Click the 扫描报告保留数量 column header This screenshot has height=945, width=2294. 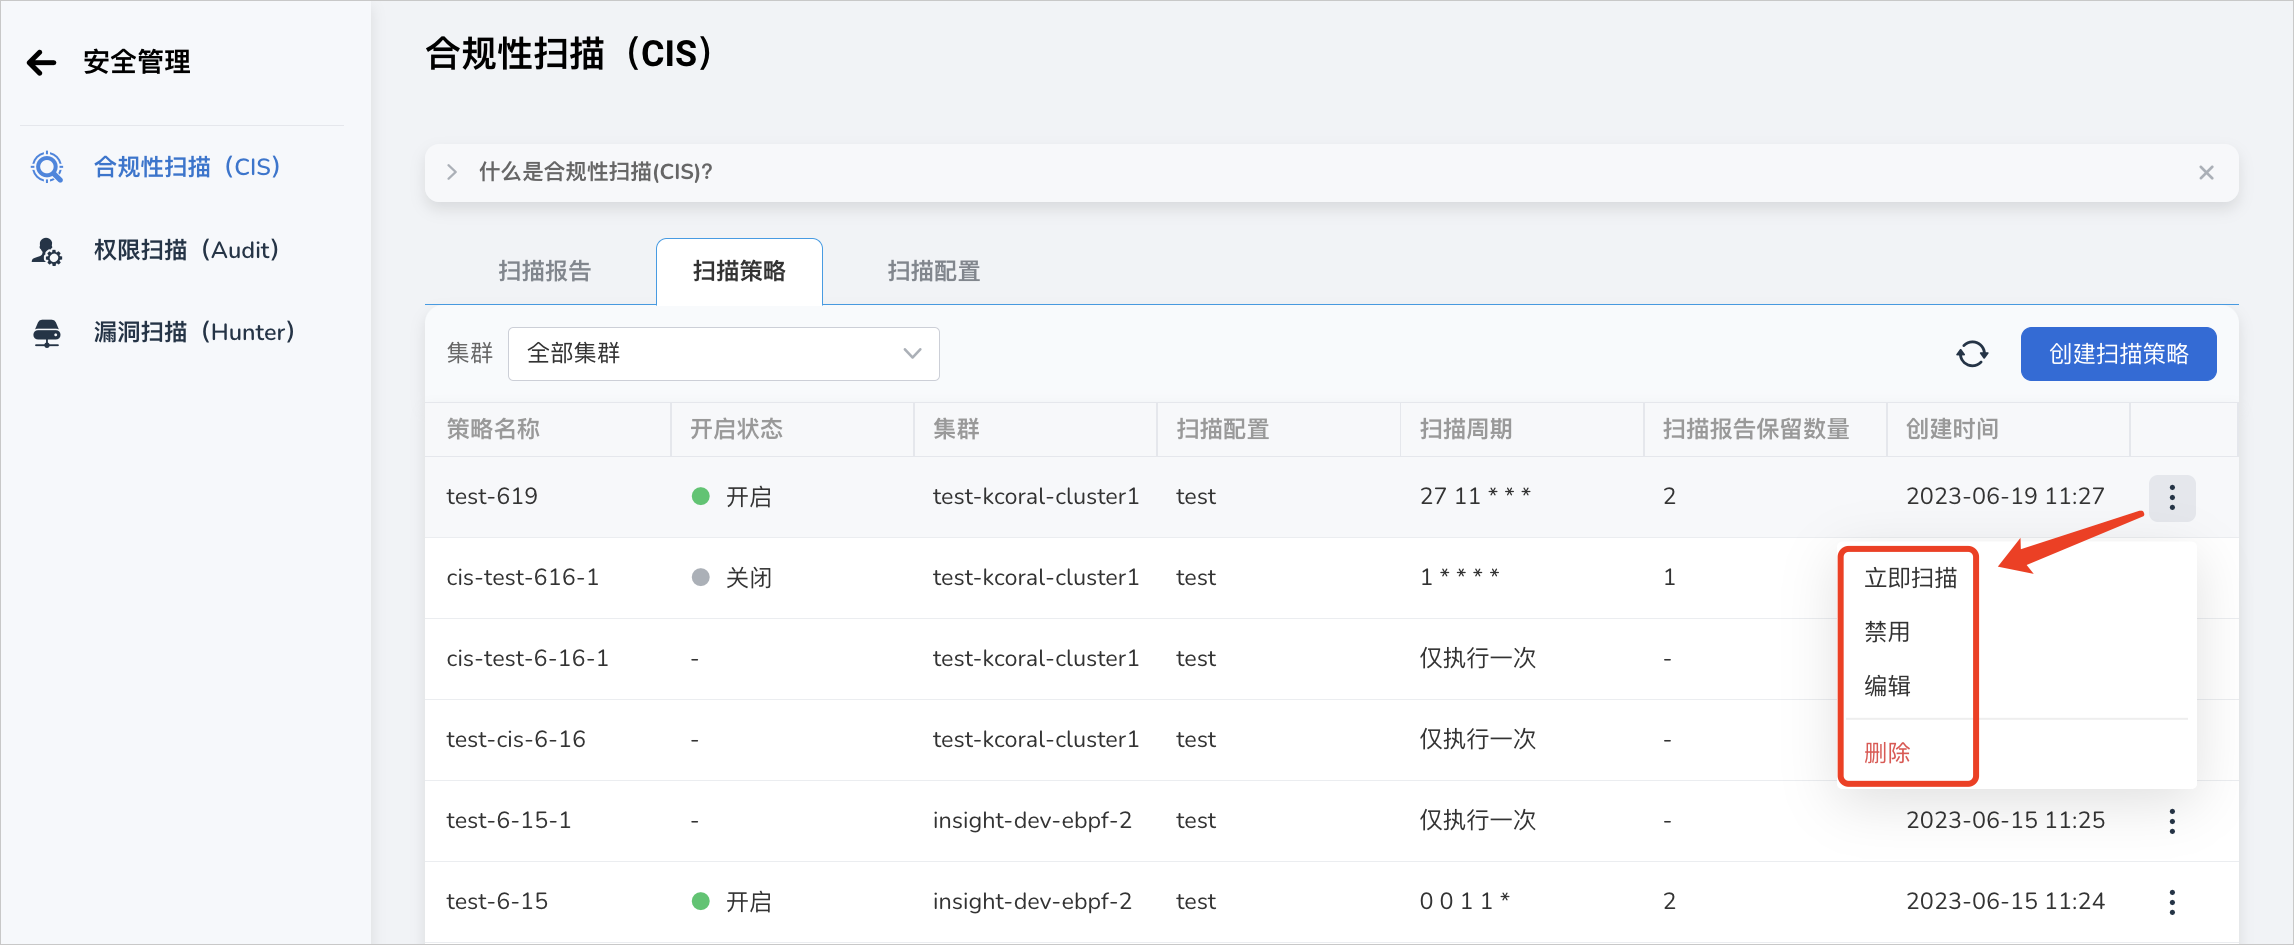1756,430
